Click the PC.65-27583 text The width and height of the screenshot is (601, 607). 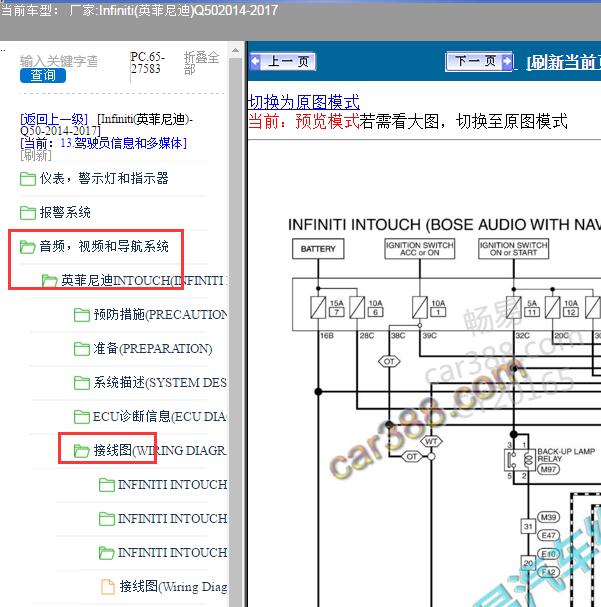147,63
